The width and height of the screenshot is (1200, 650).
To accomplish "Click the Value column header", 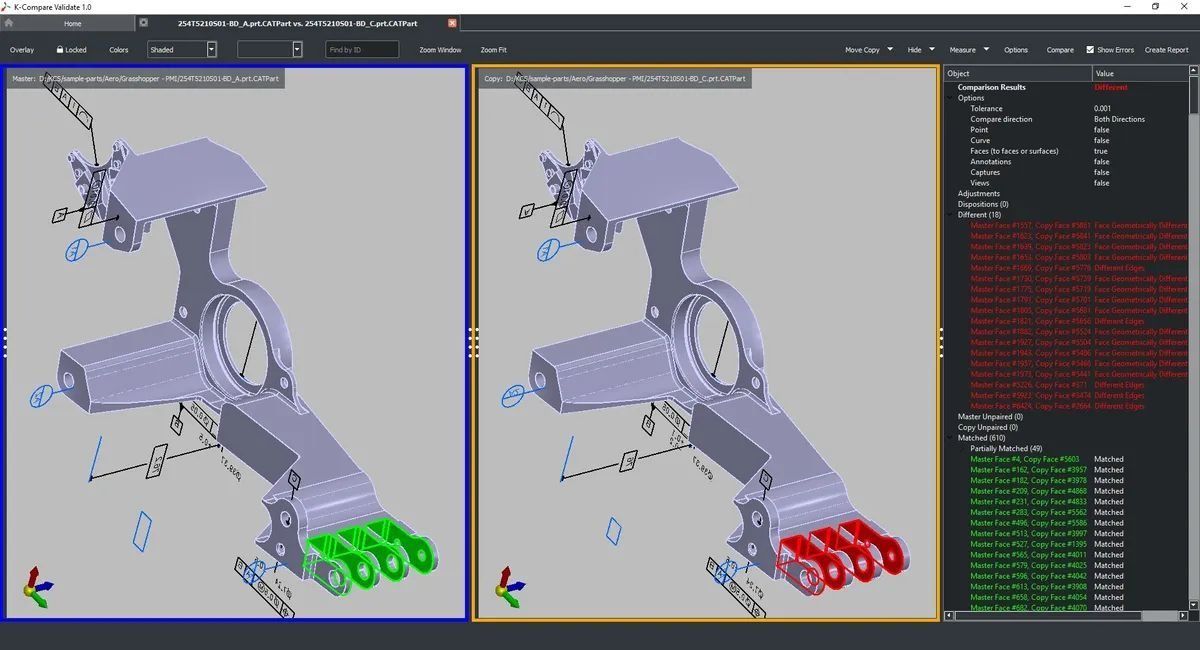I will (1139, 73).
